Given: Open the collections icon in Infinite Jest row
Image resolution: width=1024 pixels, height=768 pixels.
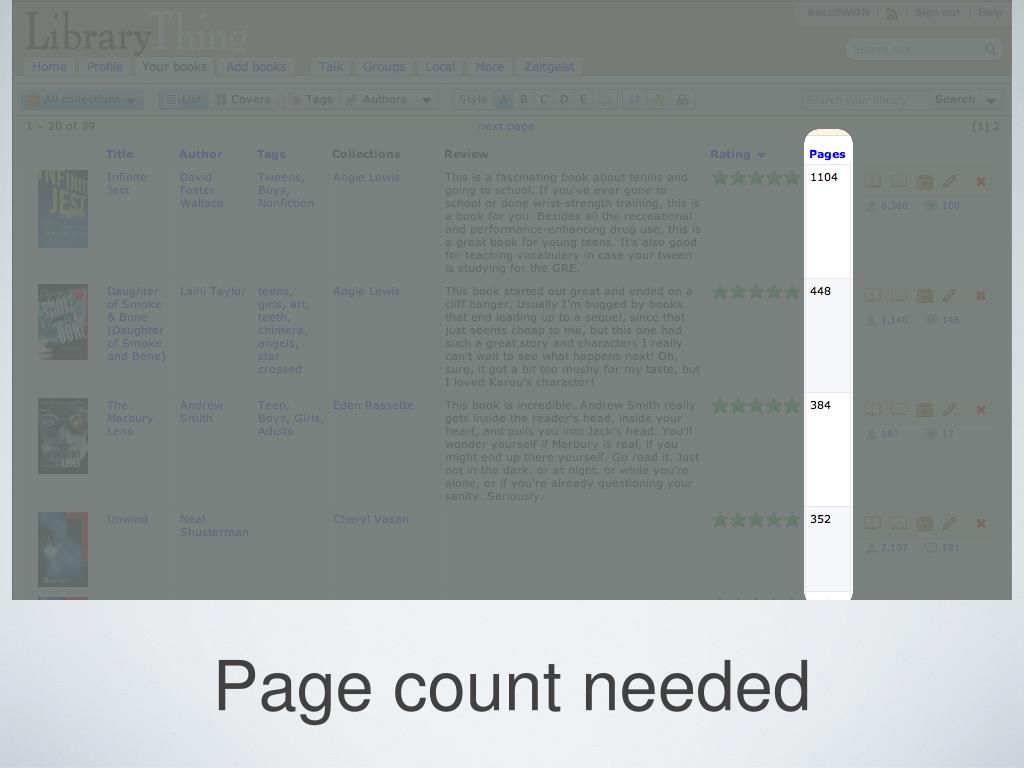Looking at the screenshot, I should [x=925, y=182].
